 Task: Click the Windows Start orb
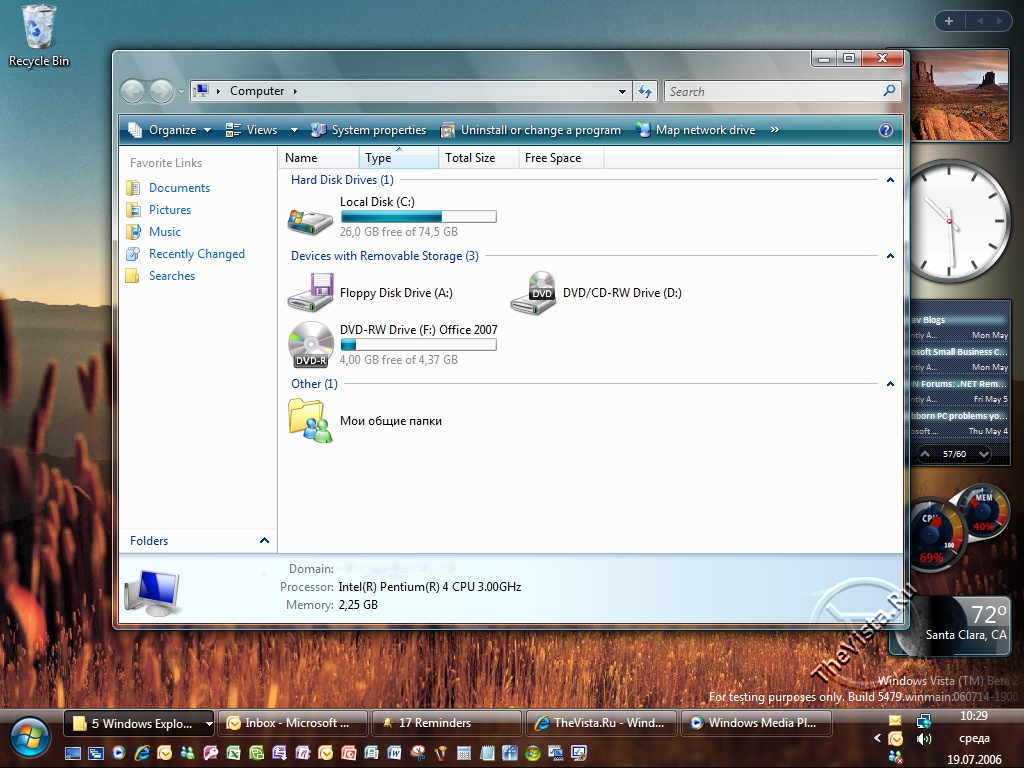pyautogui.click(x=31, y=735)
